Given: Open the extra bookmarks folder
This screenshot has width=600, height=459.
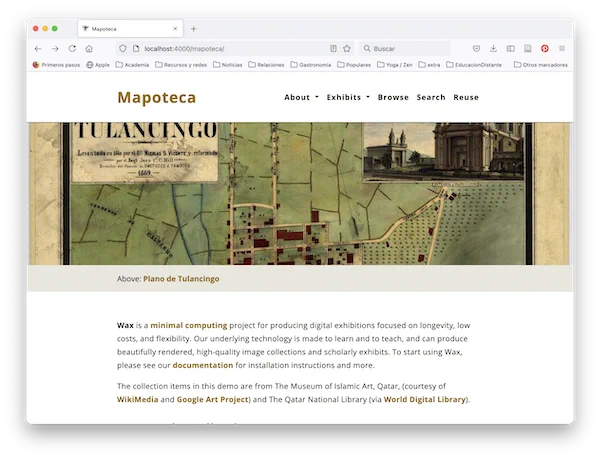Looking at the screenshot, I should coord(429,65).
